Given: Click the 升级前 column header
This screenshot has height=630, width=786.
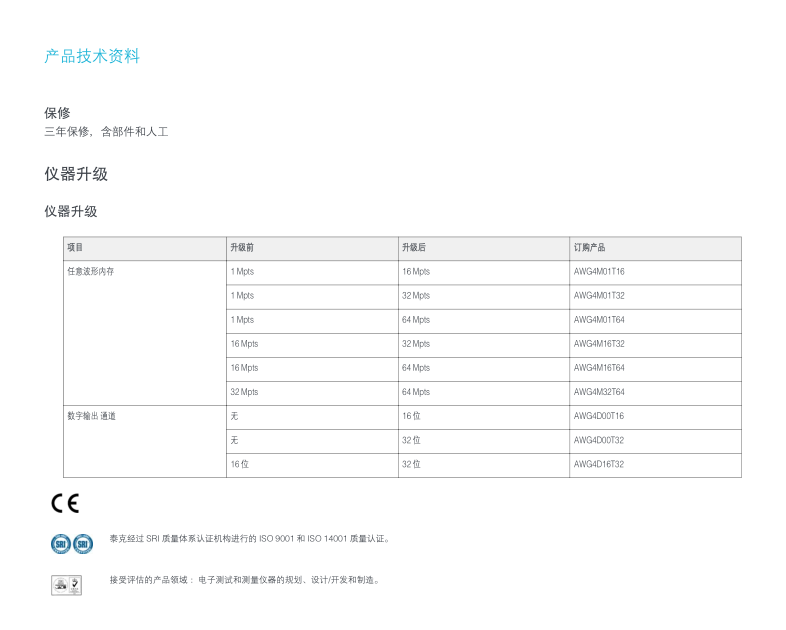Looking at the screenshot, I should pos(241,248).
